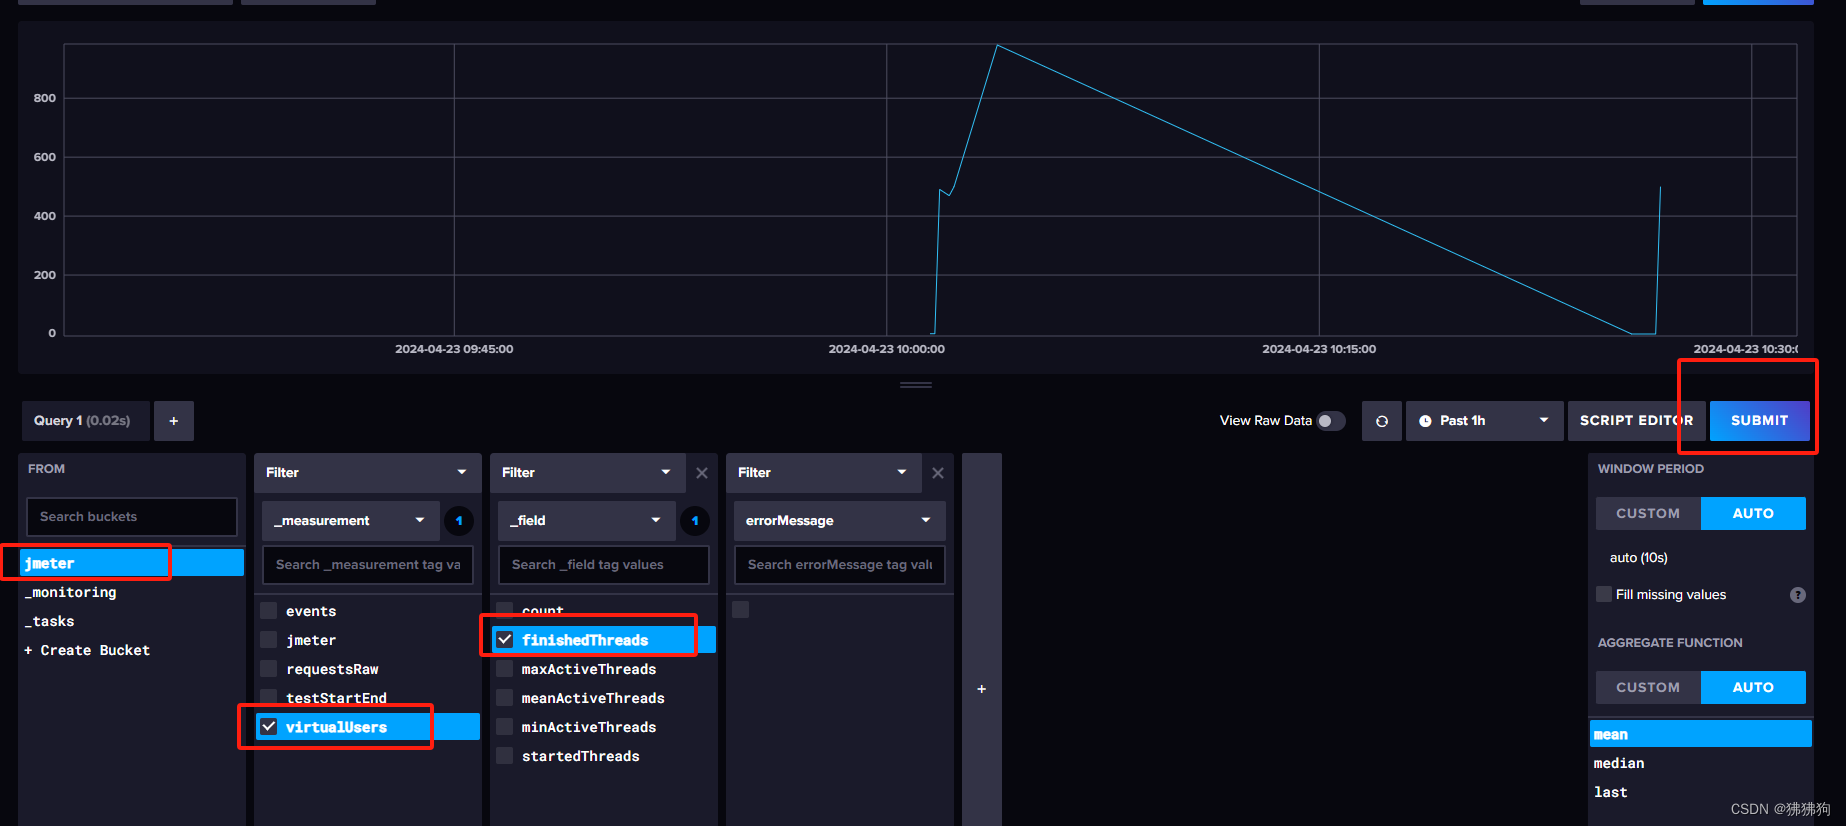1846x826 pixels.
Task: Enable Fill missing values checkbox
Action: tap(1604, 595)
